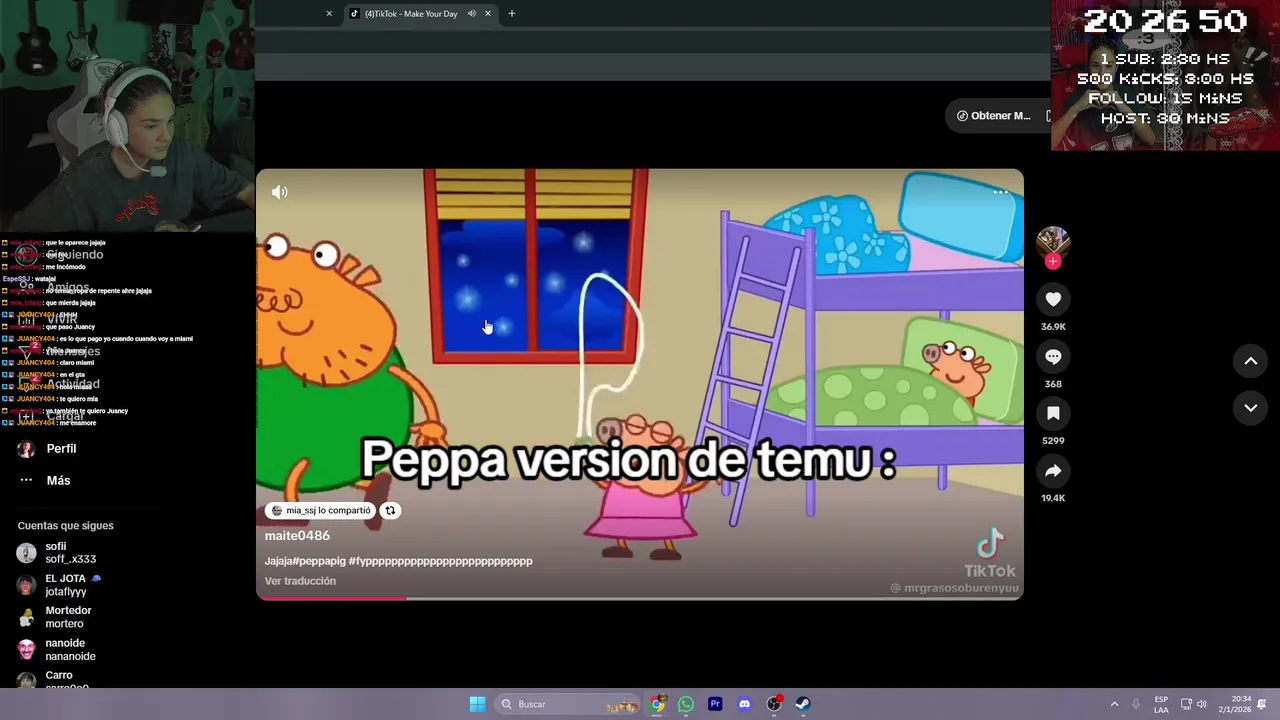This screenshot has height=720, width=1280.
Task: Click the nanoide account avatar
Action: [x=26, y=650]
